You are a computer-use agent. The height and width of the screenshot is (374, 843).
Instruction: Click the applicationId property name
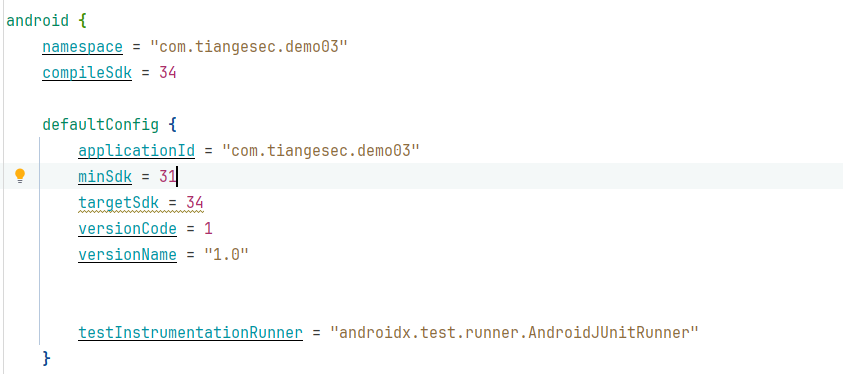click(137, 150)
